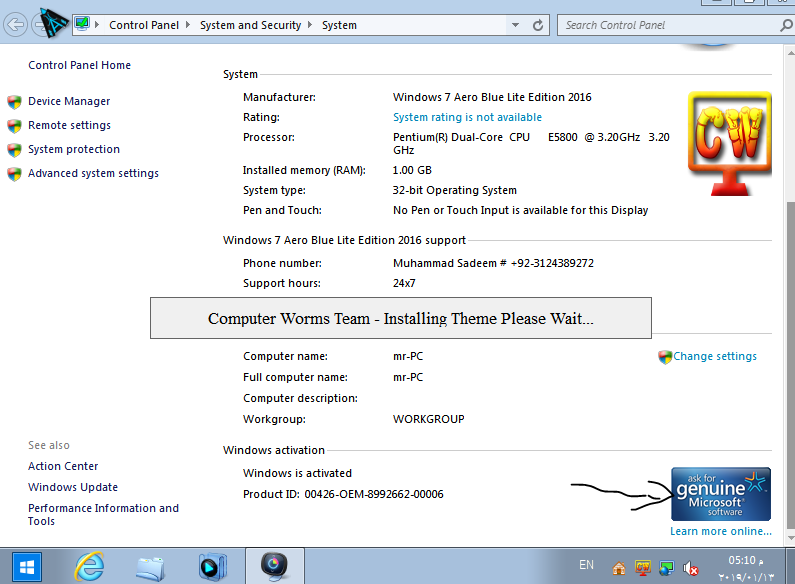795x584 pixels.
Task: Click the muted volume tray icon
Action: pyautogui.click(x=691, y=569)
